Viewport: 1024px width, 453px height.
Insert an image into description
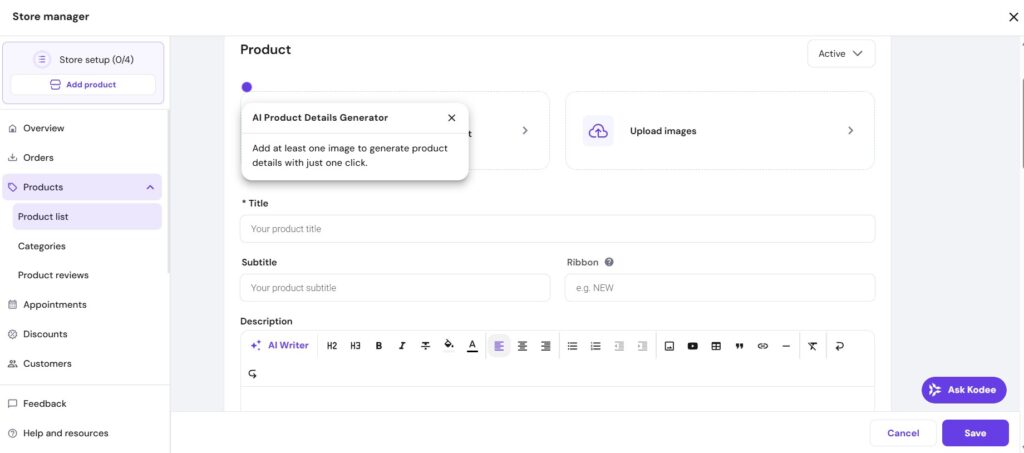click(669, 346)
